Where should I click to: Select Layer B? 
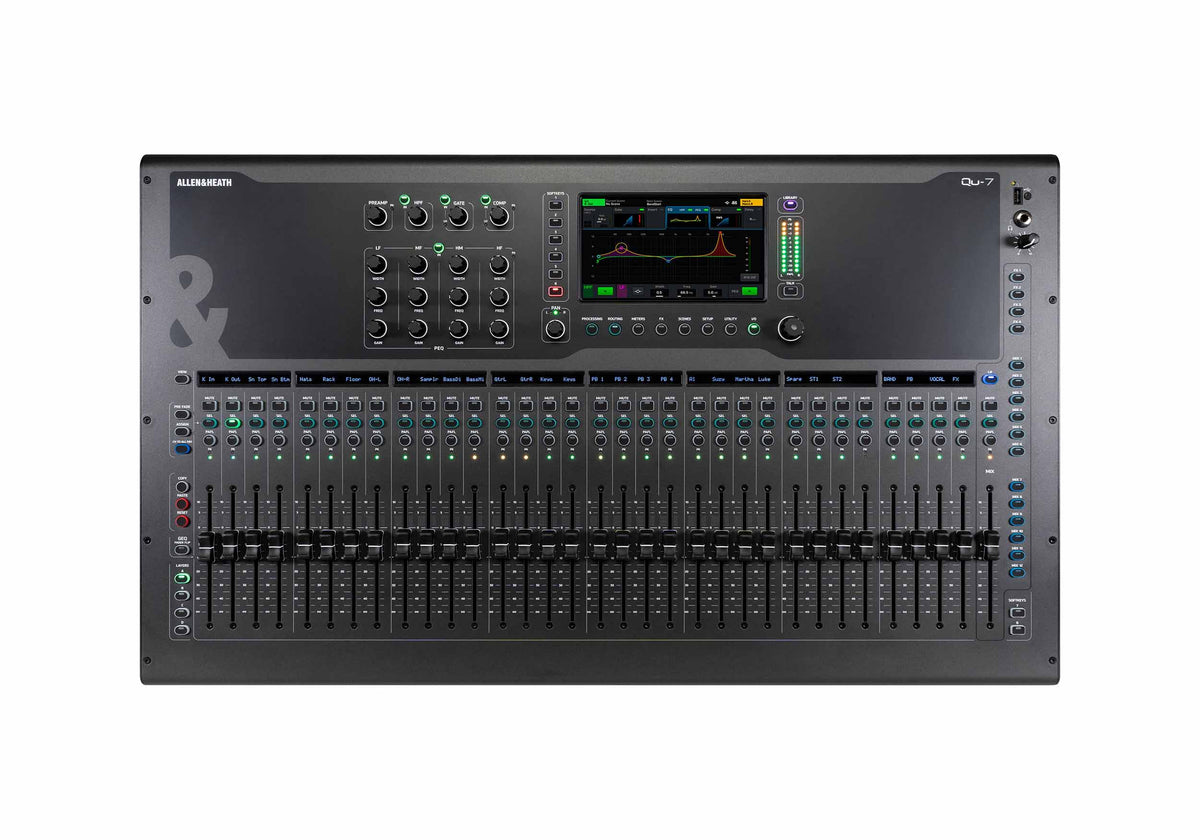[x=182, y=595]
